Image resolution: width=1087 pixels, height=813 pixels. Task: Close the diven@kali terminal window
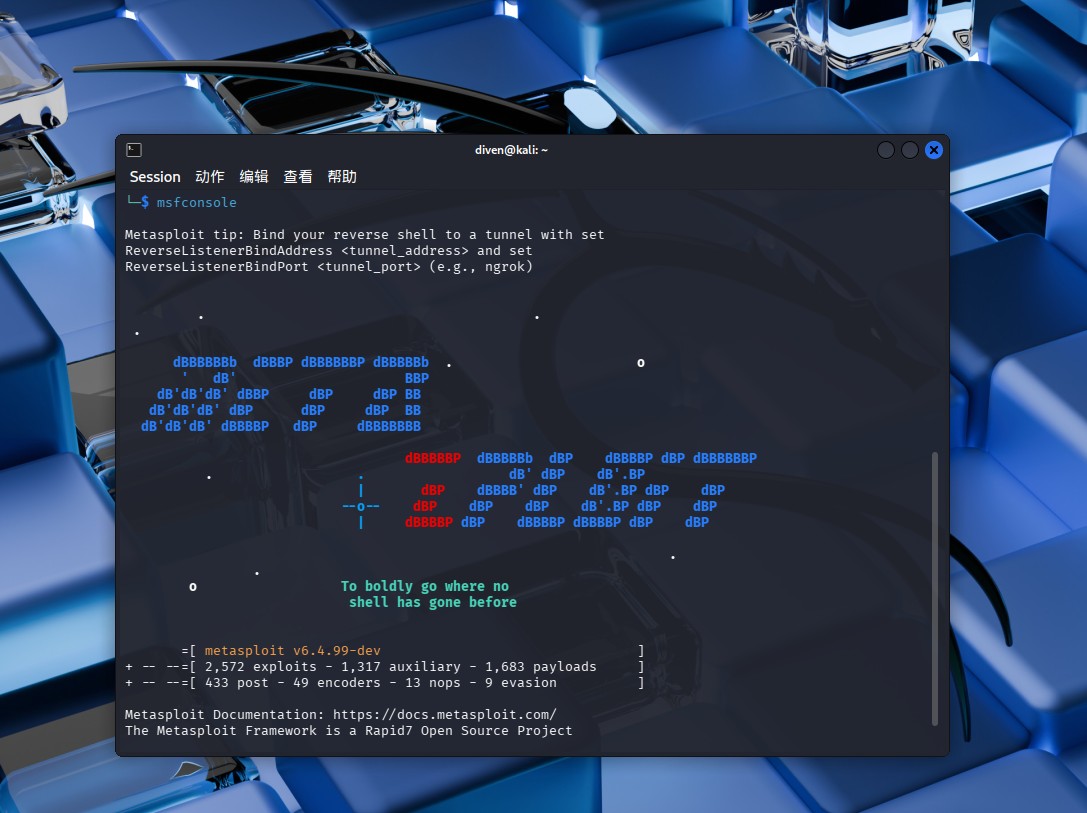(934, 150)
